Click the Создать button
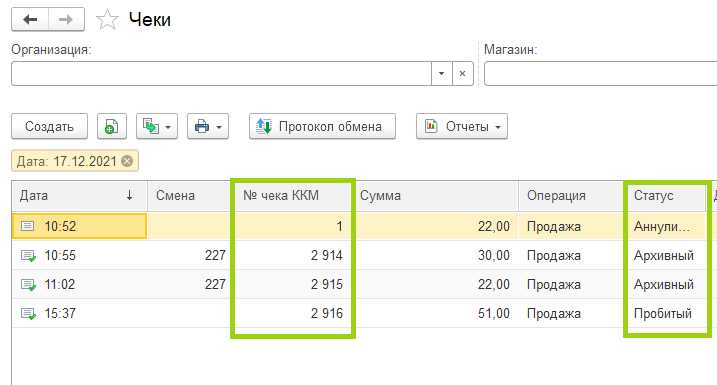717x385 pixels. click(x=49, y=126)
